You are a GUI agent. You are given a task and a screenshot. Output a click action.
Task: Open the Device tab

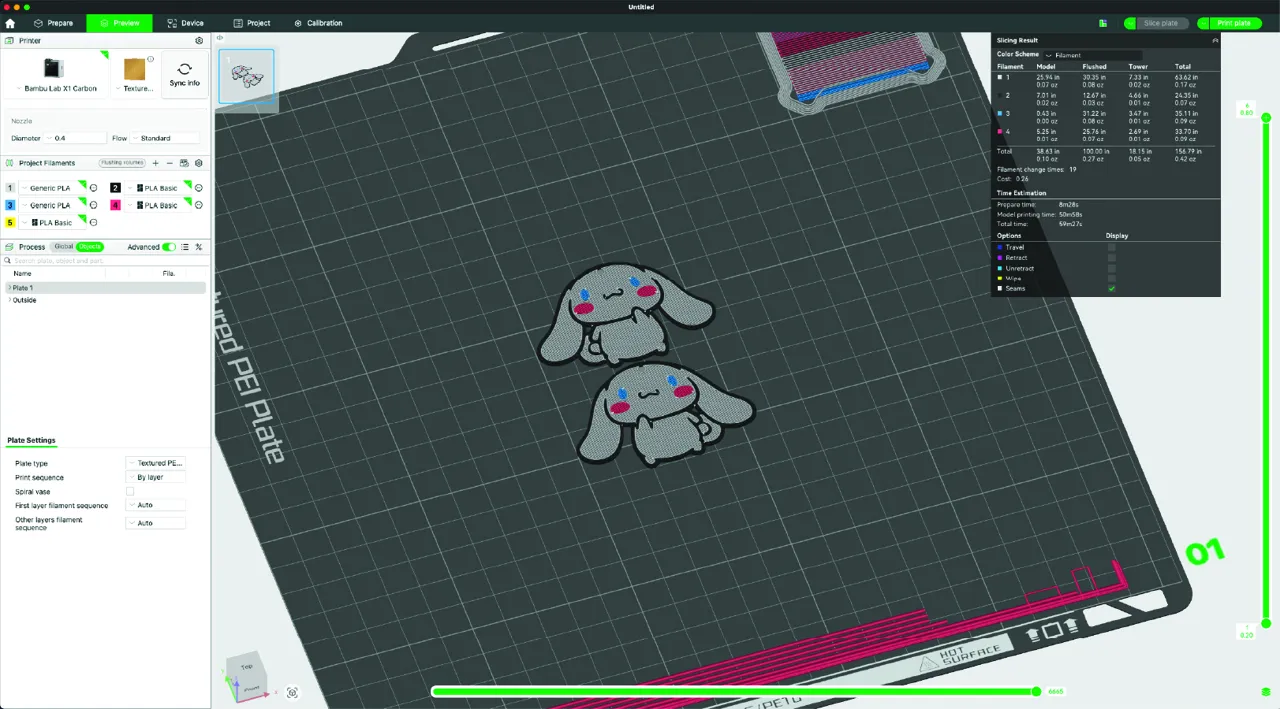185,23
